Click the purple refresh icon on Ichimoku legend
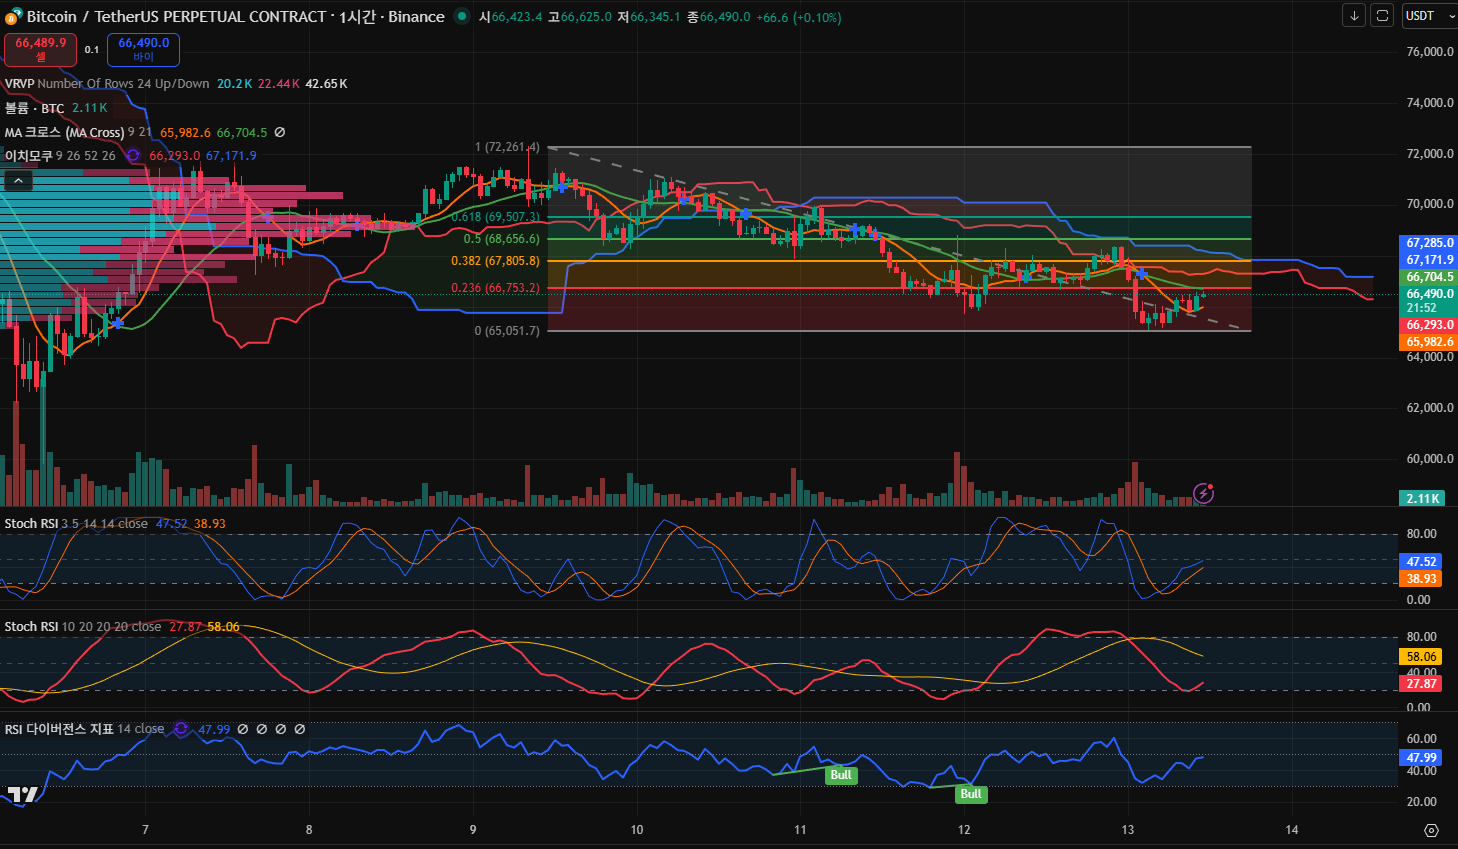1458x849 pixels. (133, 156)
